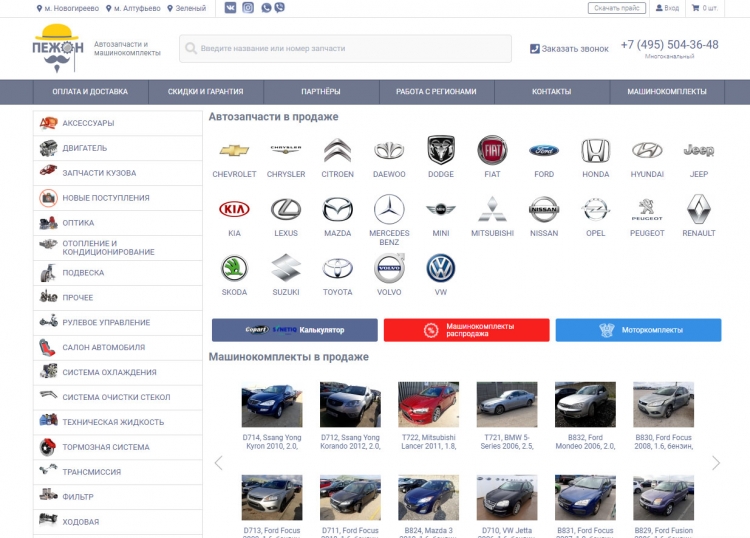The image size is (750, 538).
Task: Open the Аксессуары category
Action: coord(118,123)
